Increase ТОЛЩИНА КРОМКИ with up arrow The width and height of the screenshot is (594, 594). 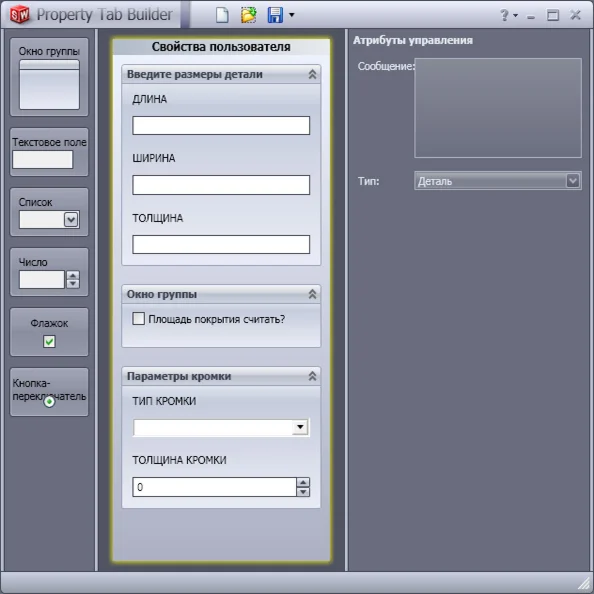tap(303, 482)
